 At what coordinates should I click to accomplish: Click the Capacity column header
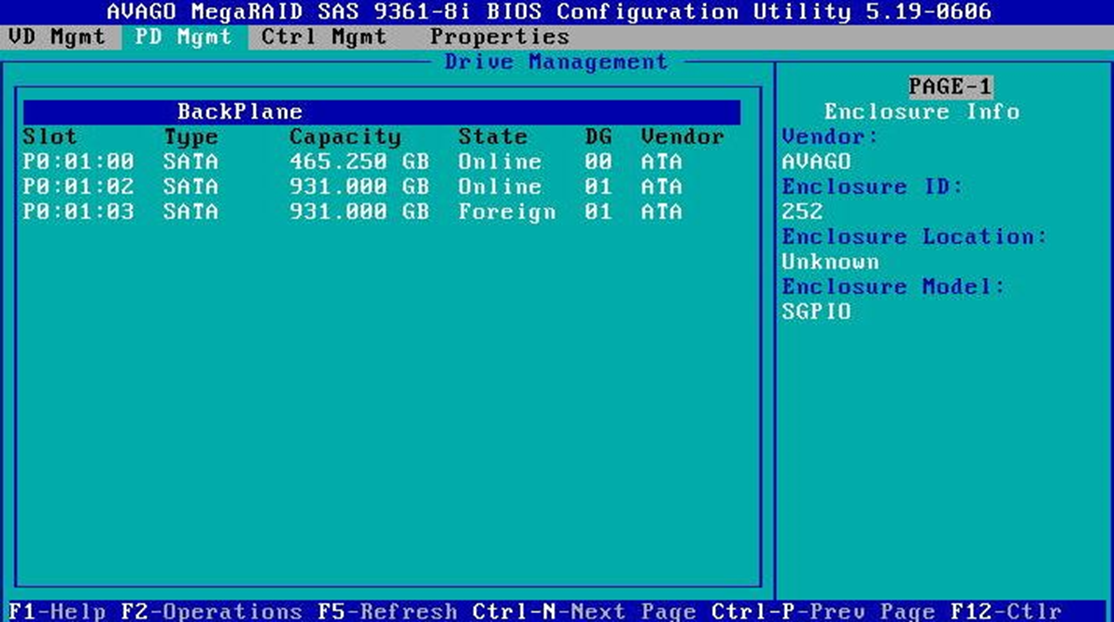point(345,137)
